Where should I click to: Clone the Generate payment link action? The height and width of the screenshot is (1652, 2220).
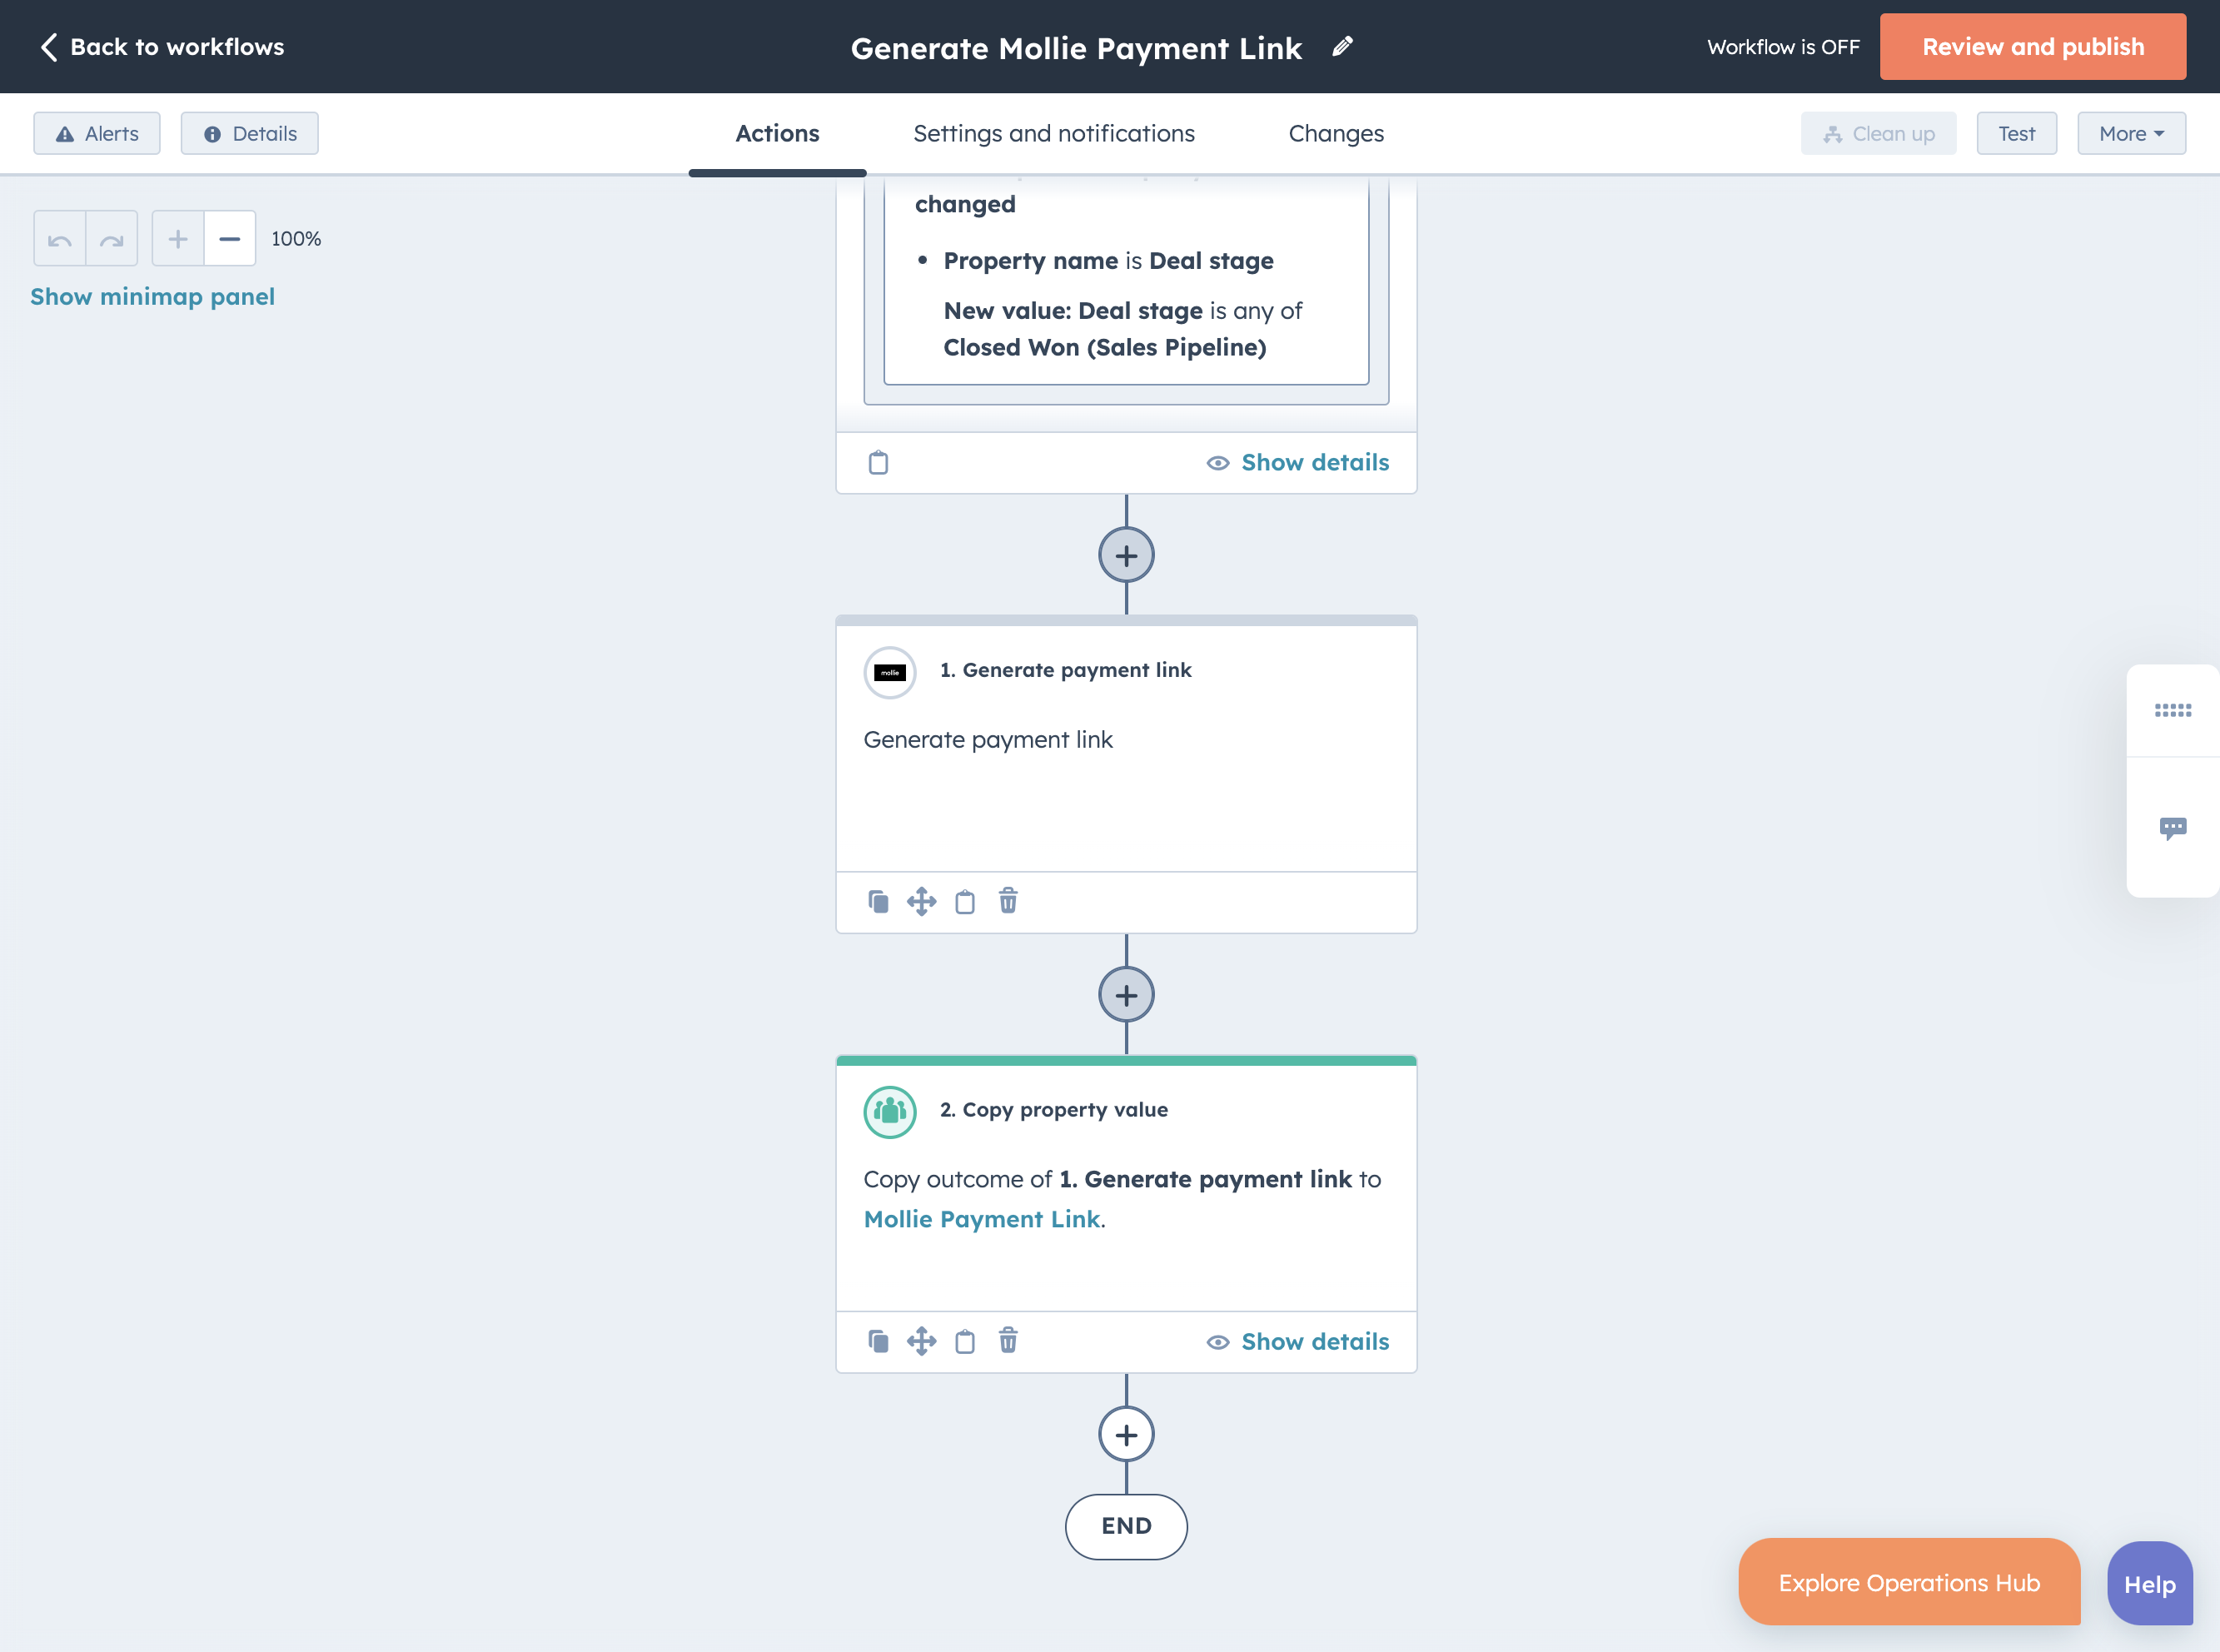878,902
